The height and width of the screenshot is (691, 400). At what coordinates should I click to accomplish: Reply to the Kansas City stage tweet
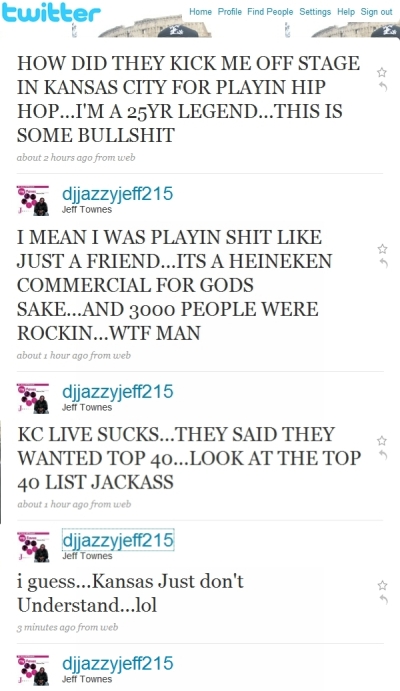383,87
